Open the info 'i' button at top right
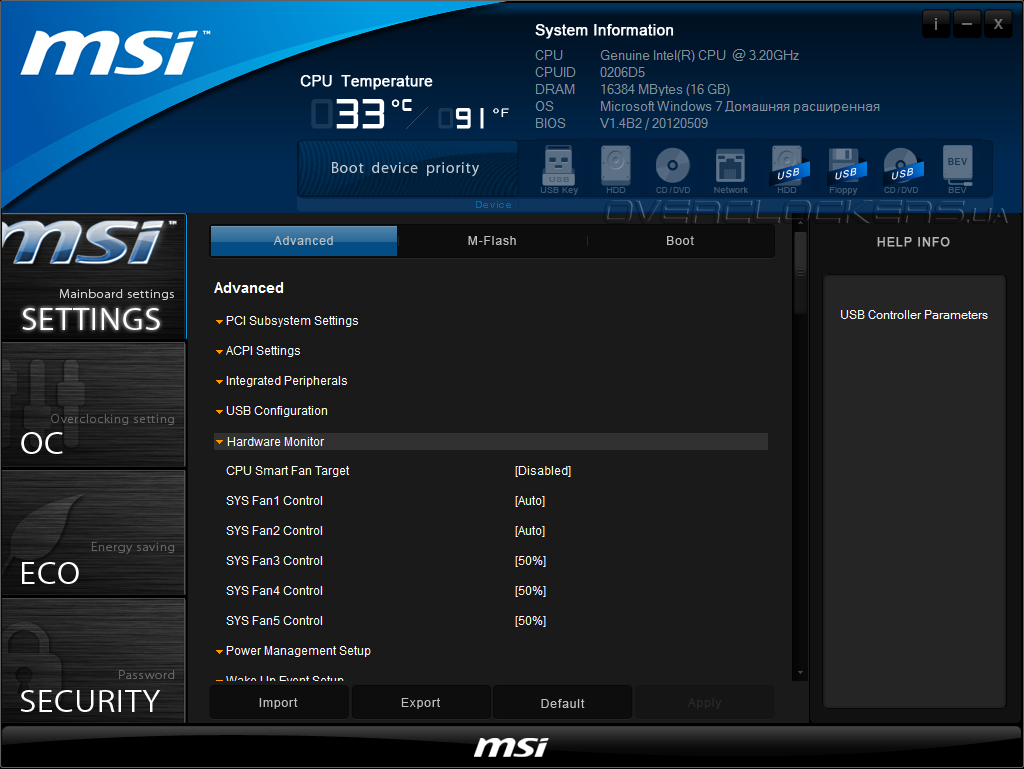The width and height of the screenshot is (1024, 769). [936, 24]
